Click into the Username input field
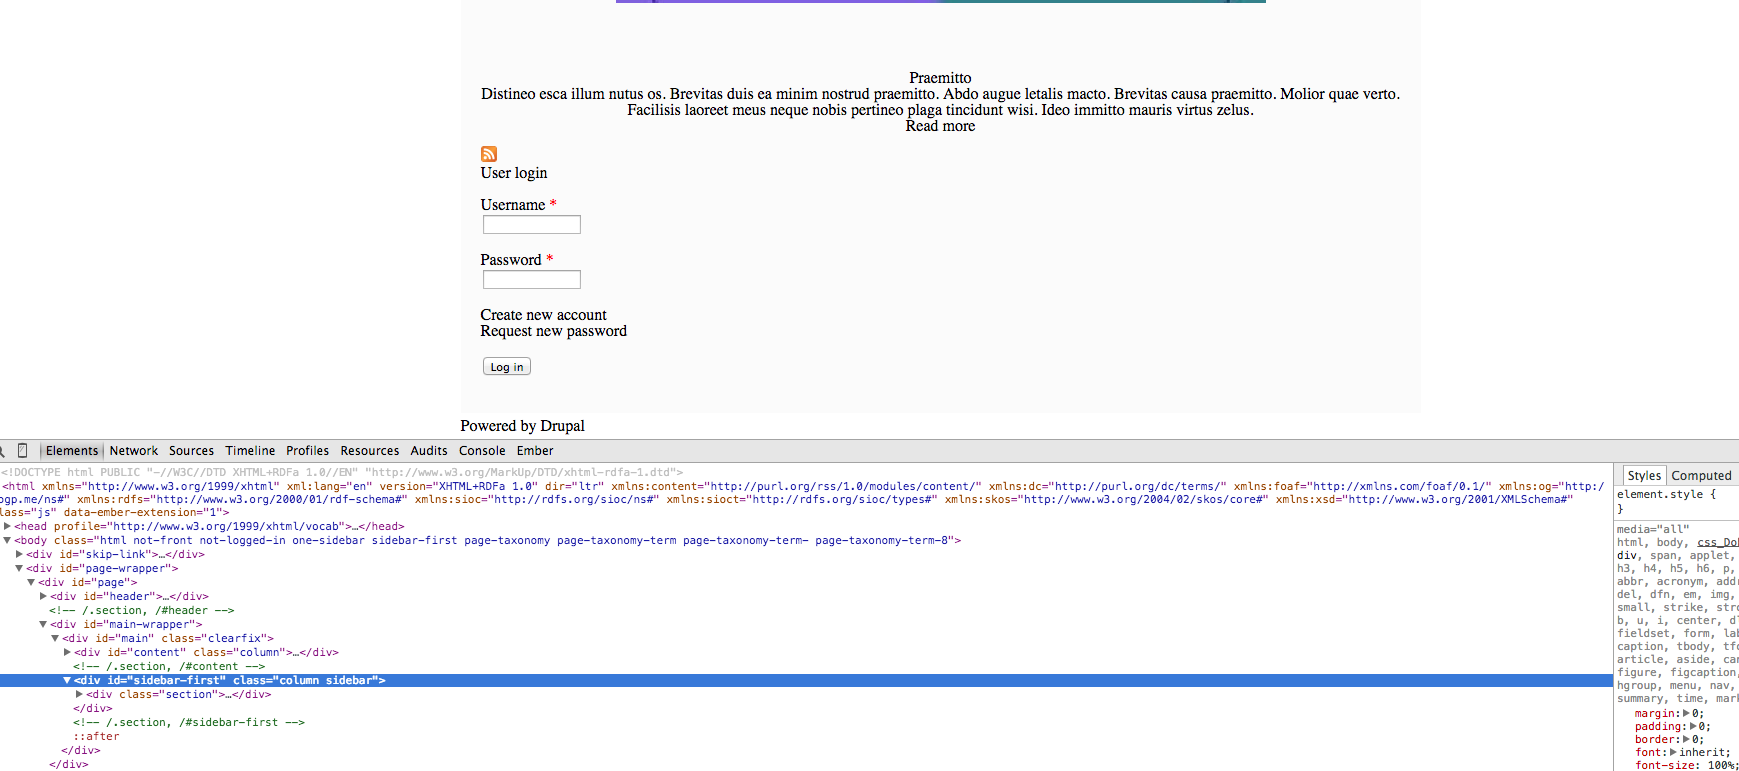The height and width of the screenshot is (771, 1739). [532, 225]
